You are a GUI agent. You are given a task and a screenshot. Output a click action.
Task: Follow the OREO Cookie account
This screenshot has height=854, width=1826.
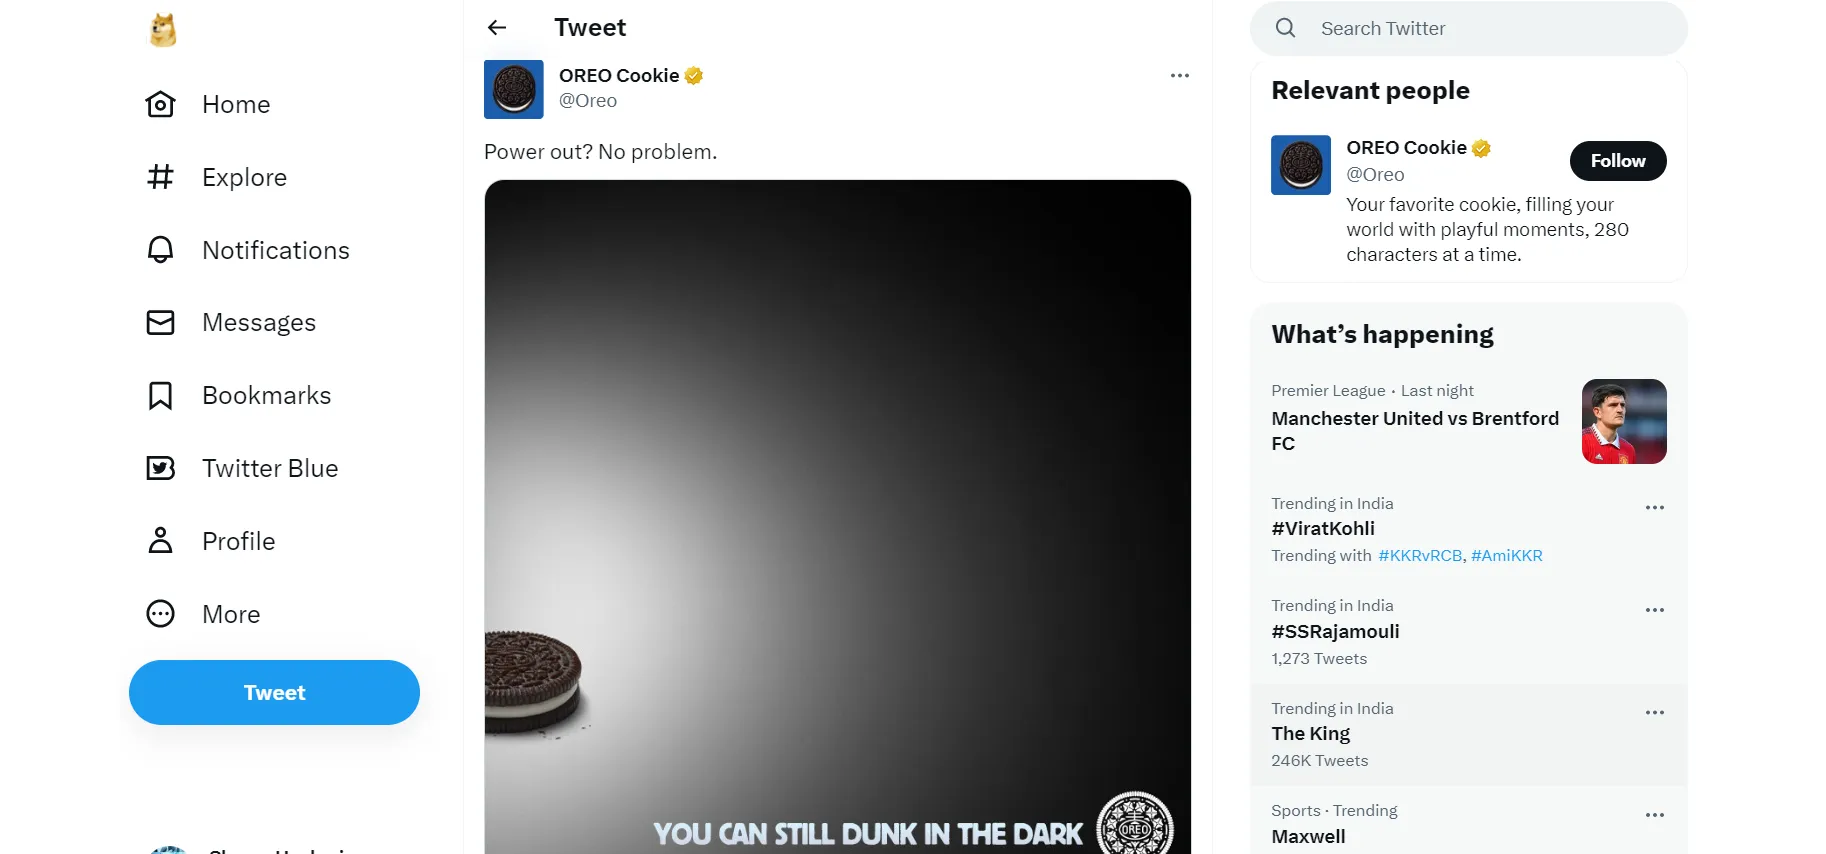(1617, 161)
